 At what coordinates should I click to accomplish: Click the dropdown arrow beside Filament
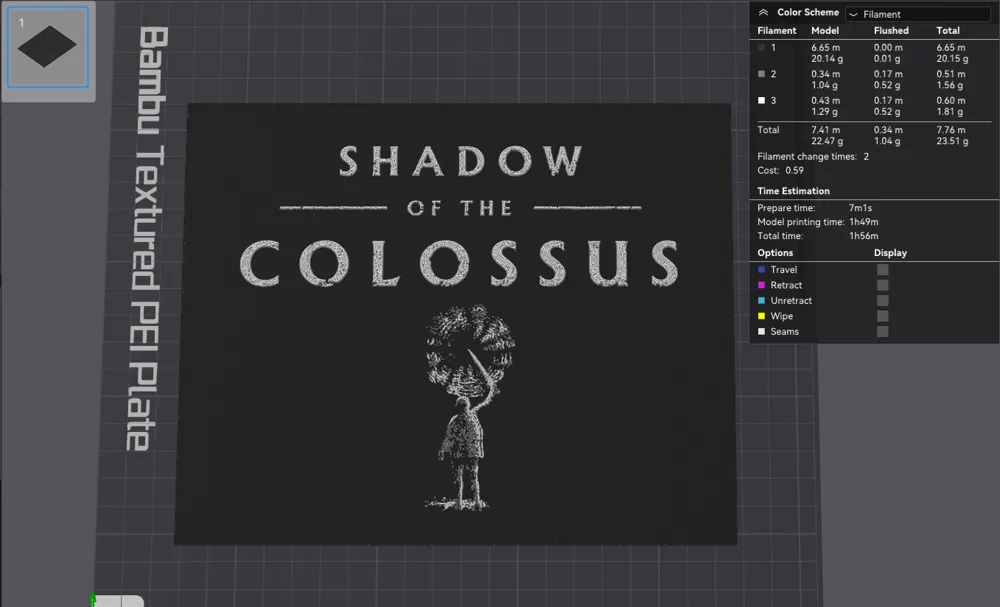click(853, 14)
